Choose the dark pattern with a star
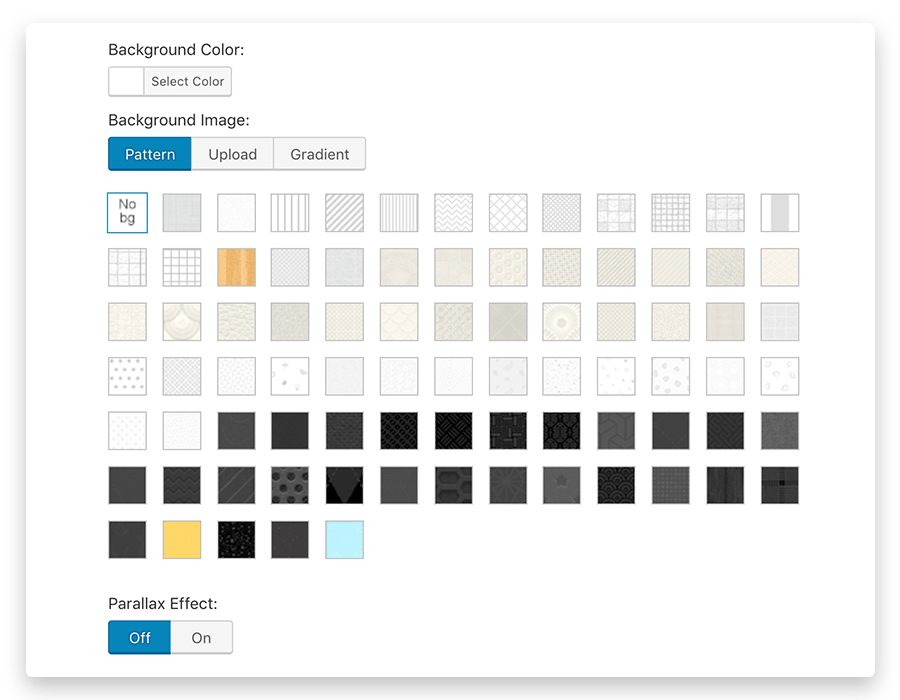 tap(561, 485)
